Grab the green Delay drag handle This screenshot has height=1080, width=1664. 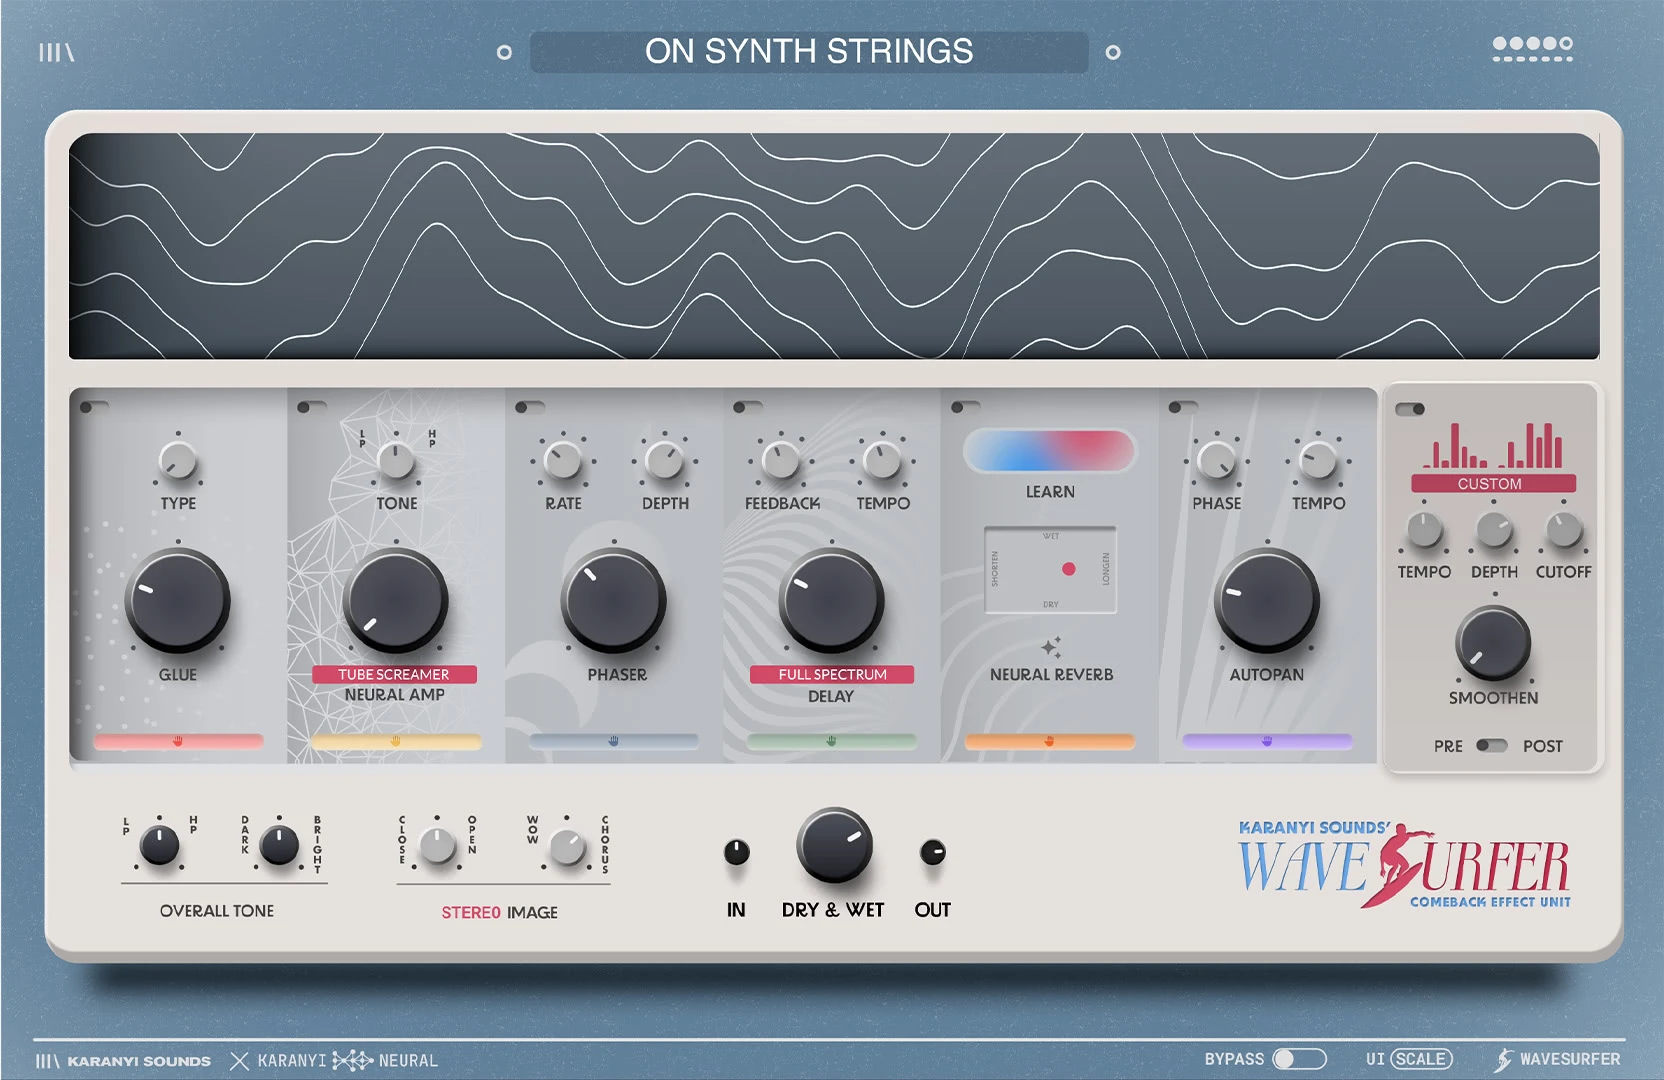tap(832, 742)
